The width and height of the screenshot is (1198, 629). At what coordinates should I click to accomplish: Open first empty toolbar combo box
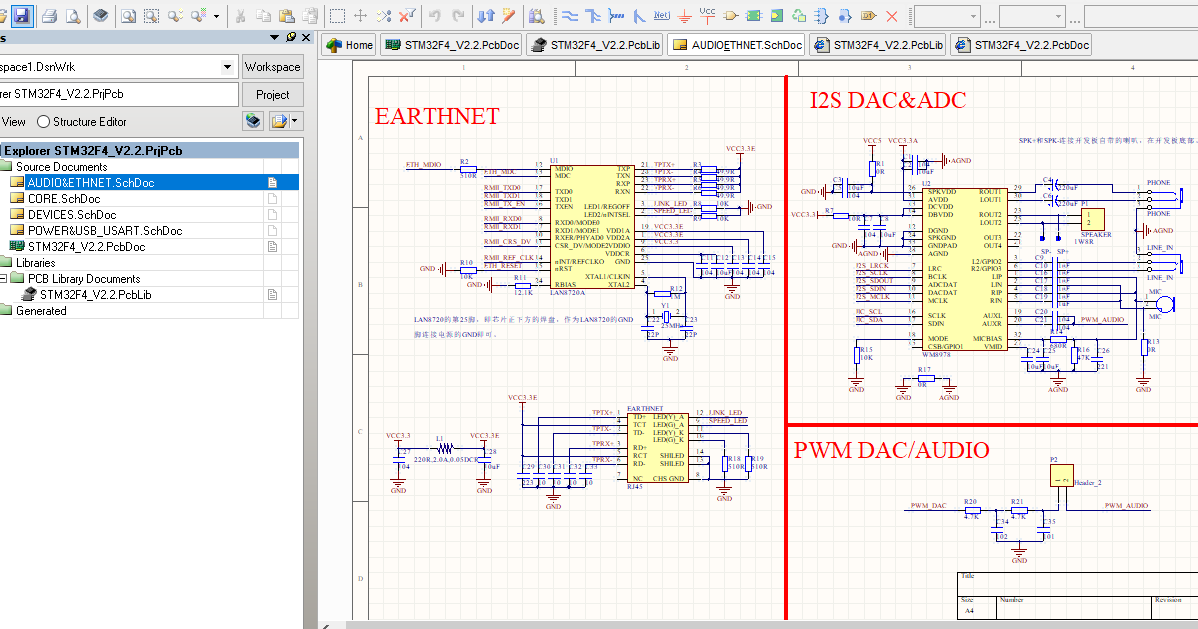(x=947, y=15)
